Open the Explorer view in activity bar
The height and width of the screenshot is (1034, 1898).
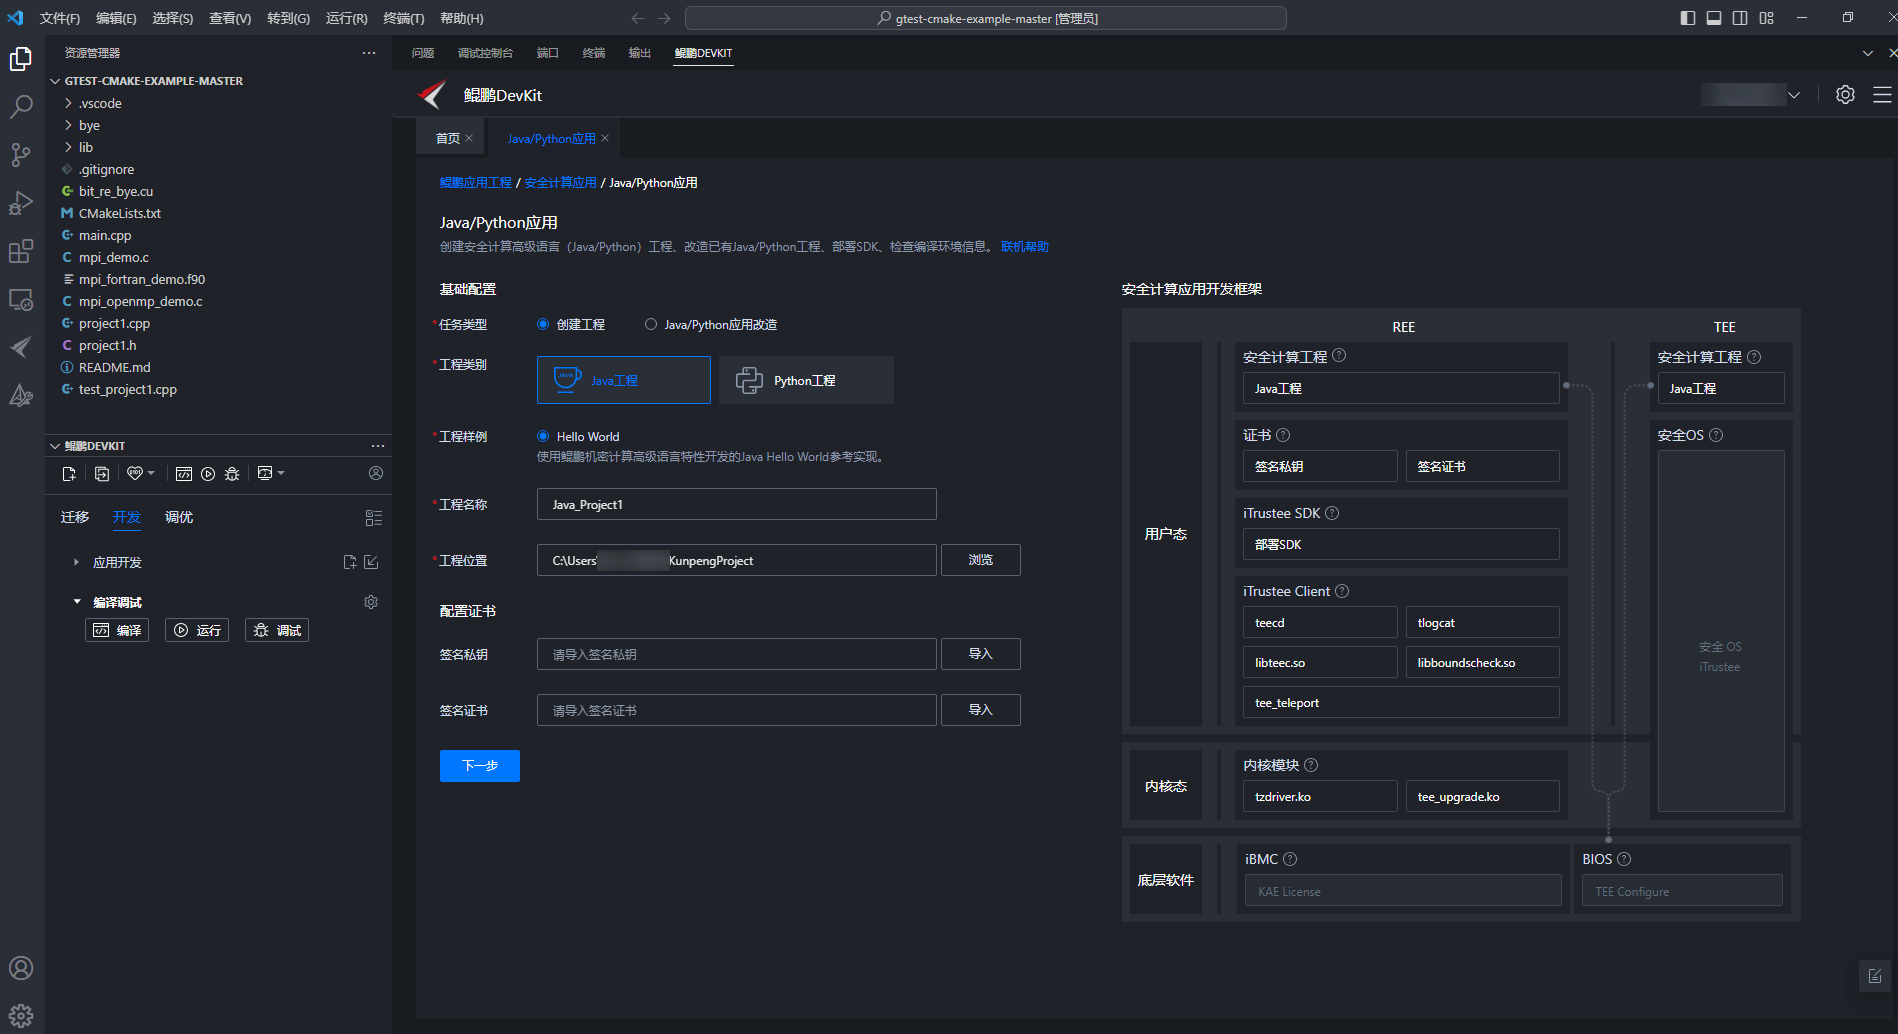coord(21,60)
